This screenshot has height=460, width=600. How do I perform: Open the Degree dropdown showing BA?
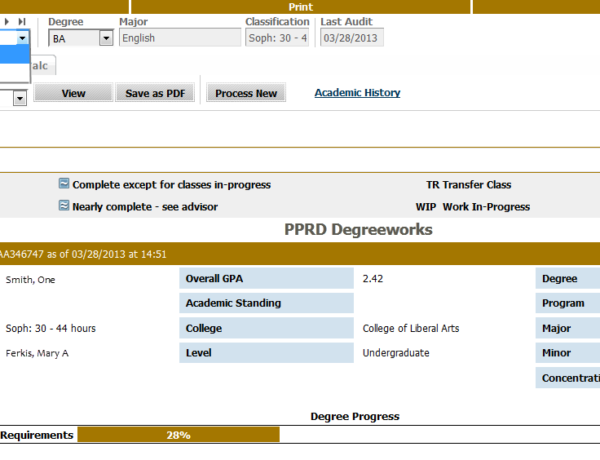106,38
